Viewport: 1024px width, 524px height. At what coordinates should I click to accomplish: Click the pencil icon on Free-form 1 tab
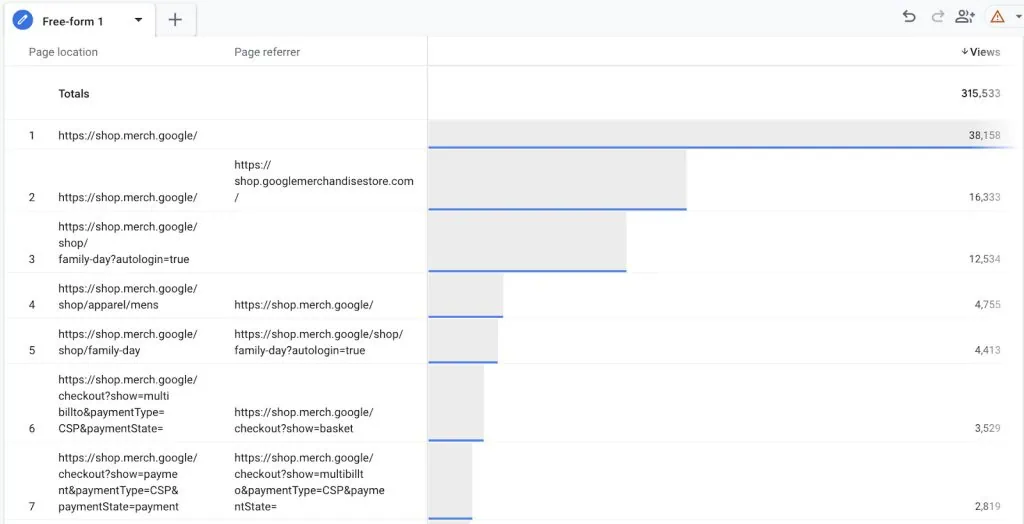[x=23, y=20]
